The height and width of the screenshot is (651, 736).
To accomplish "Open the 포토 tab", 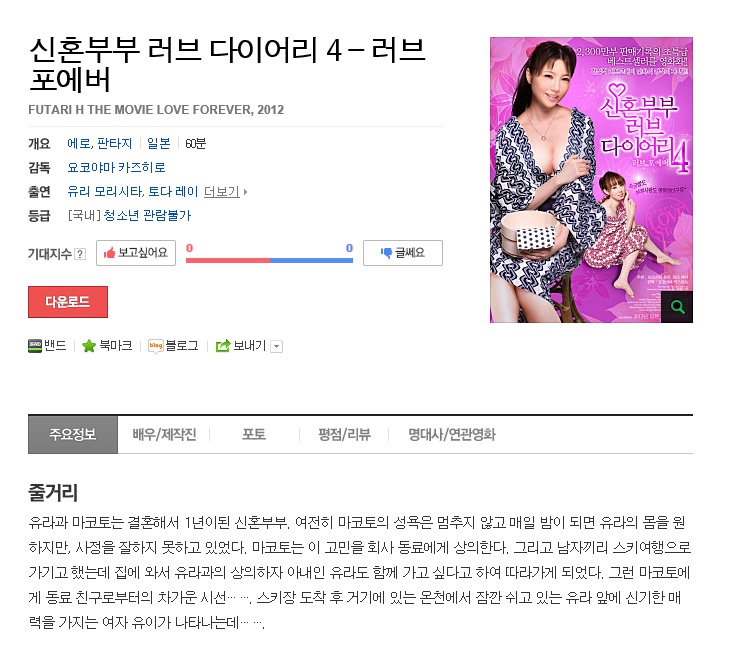I will click(x=254, y=434).
